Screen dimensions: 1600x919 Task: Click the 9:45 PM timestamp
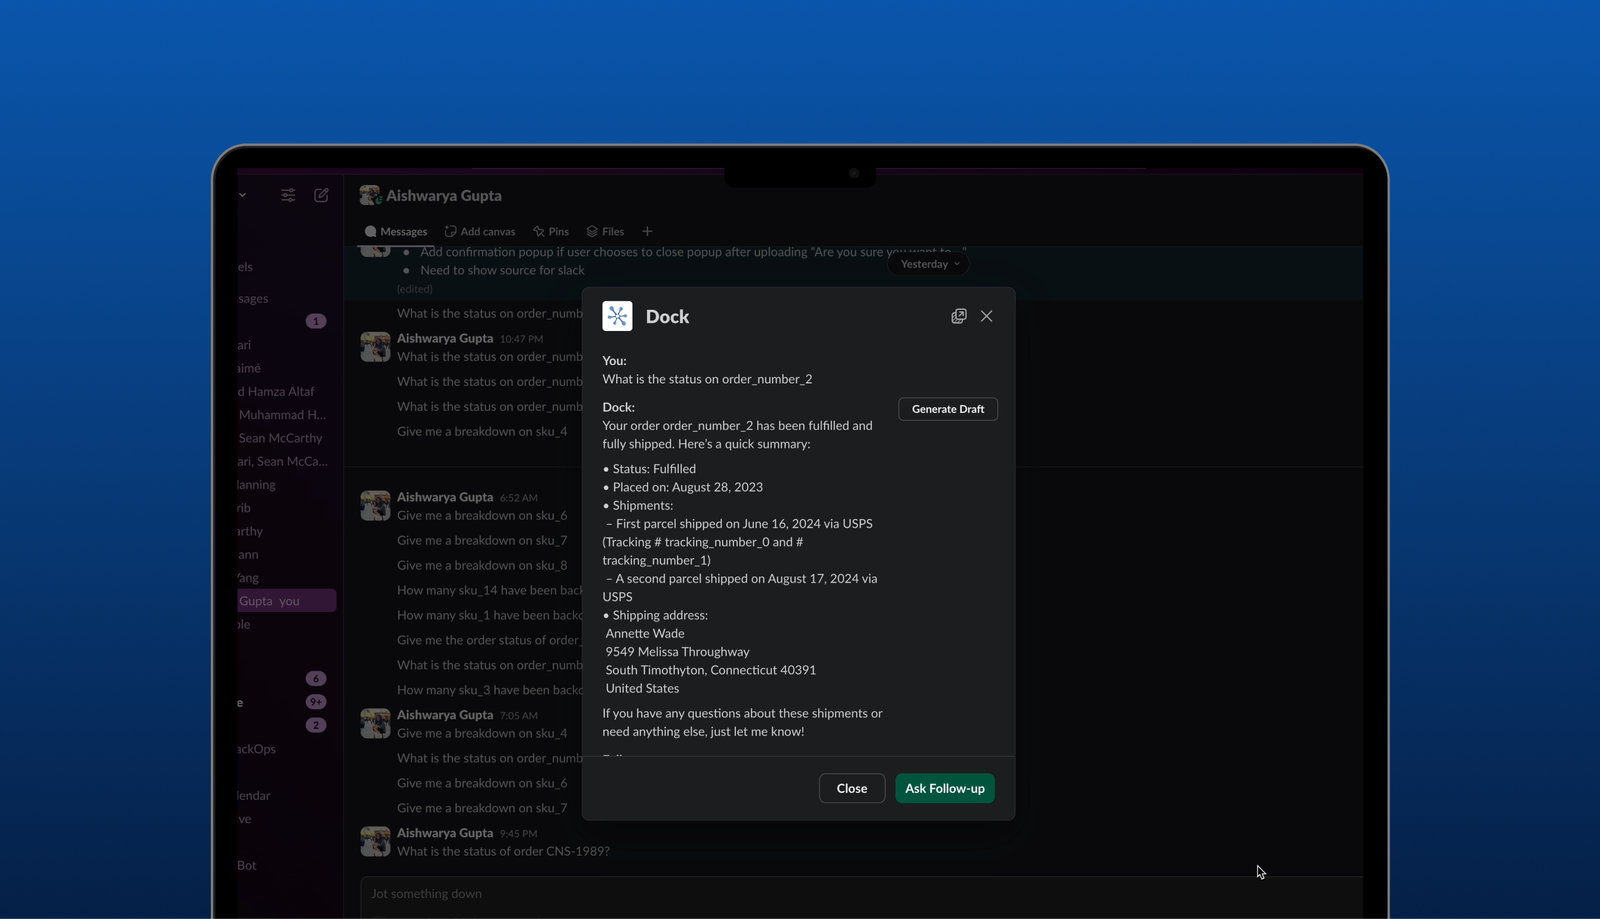tap(518, 834)
